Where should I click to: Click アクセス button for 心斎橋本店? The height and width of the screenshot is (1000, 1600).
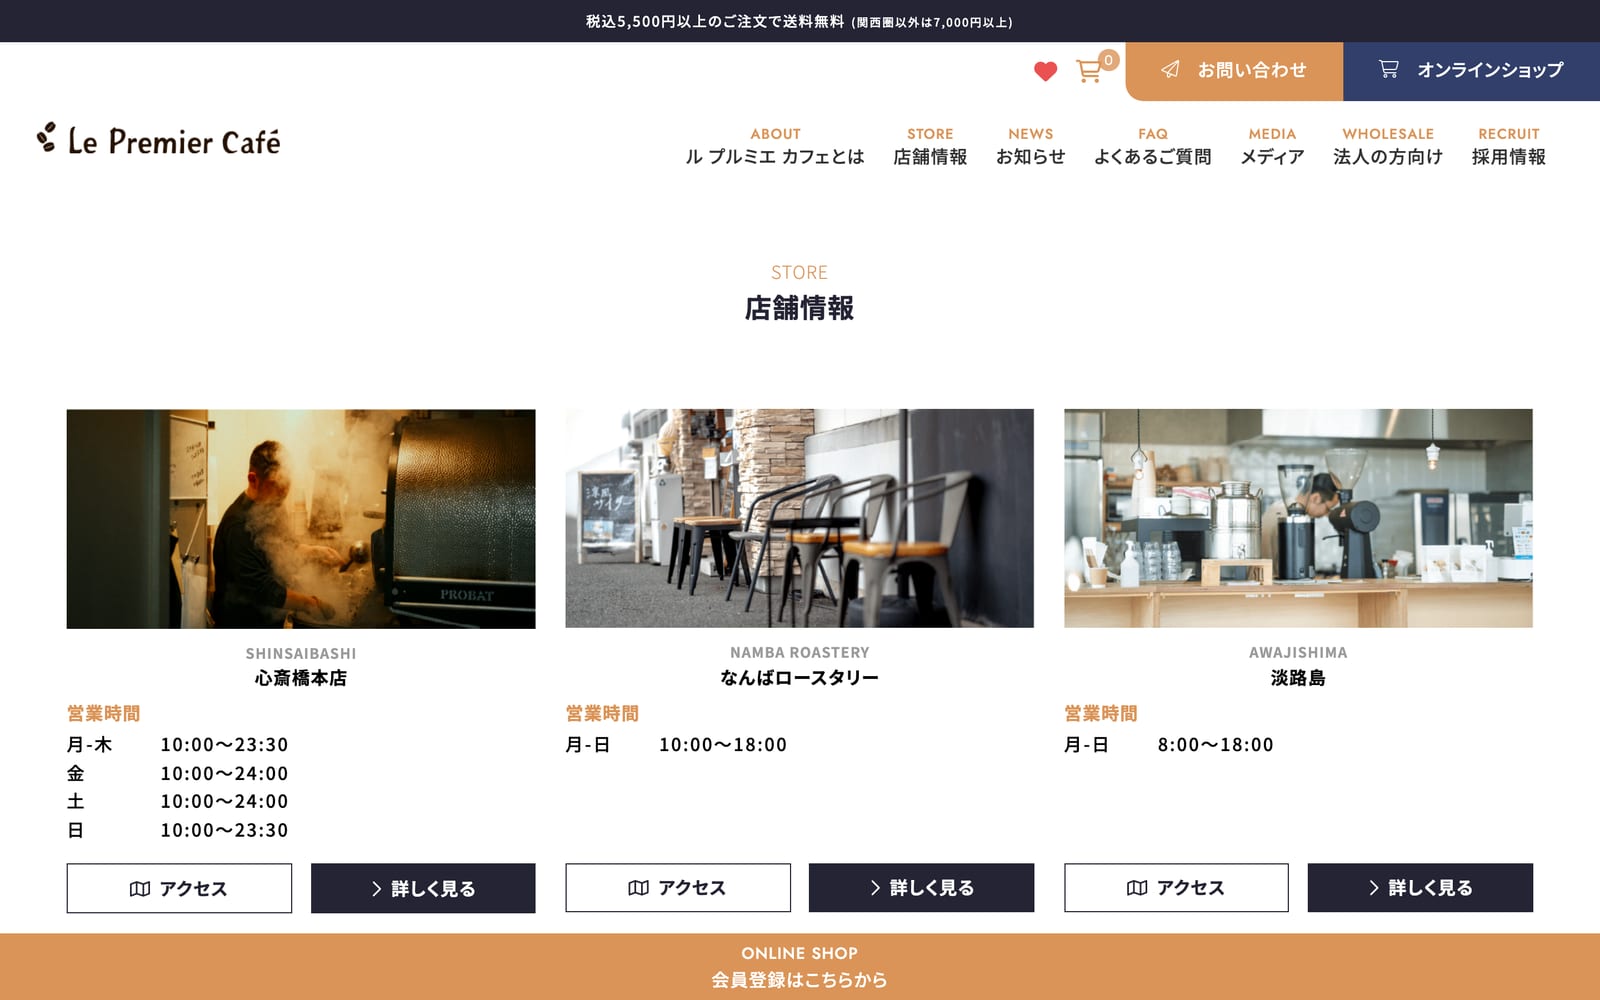(179, 888)
